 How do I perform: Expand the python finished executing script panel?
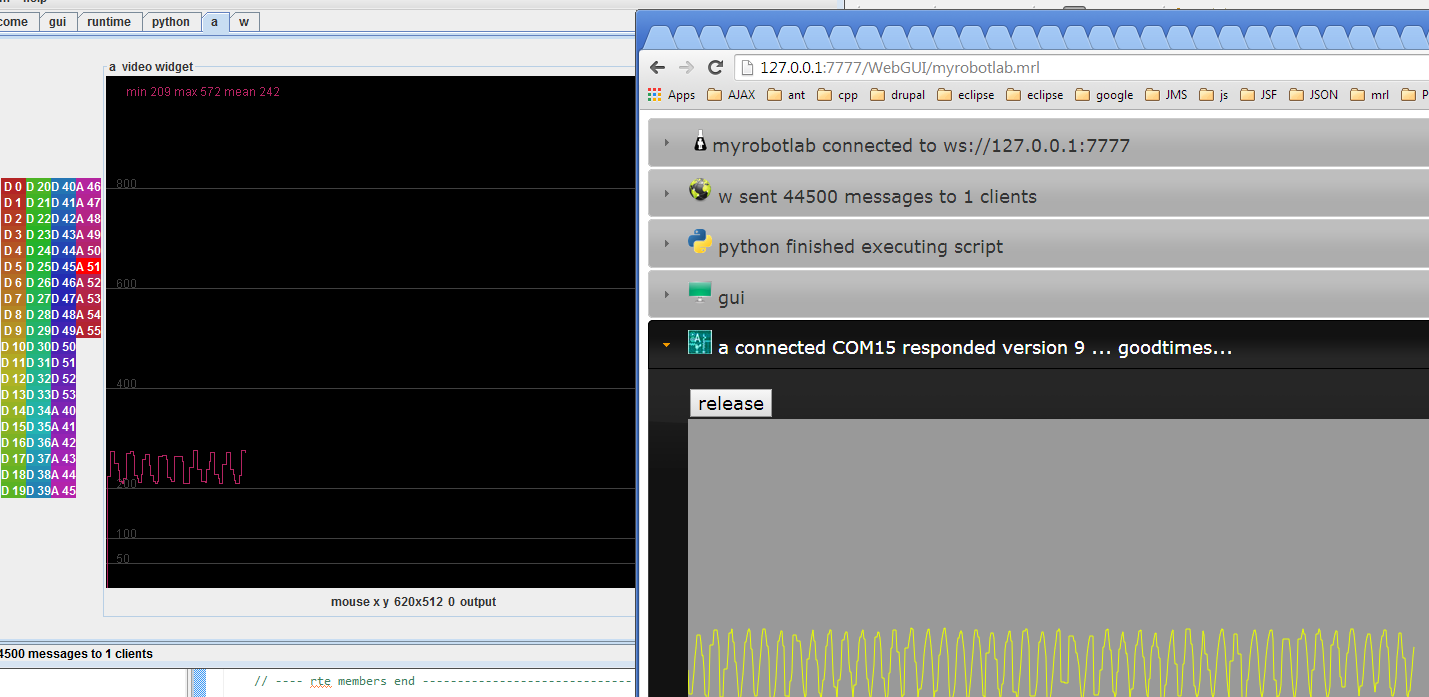1038,245
